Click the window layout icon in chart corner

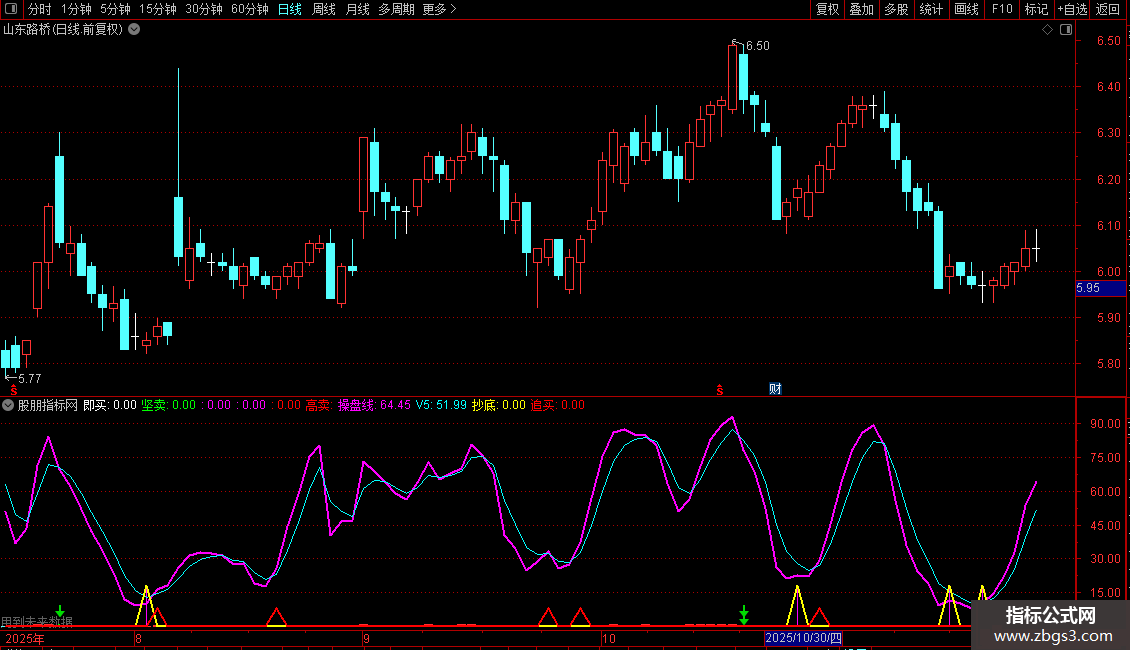tap(1067, 30)
